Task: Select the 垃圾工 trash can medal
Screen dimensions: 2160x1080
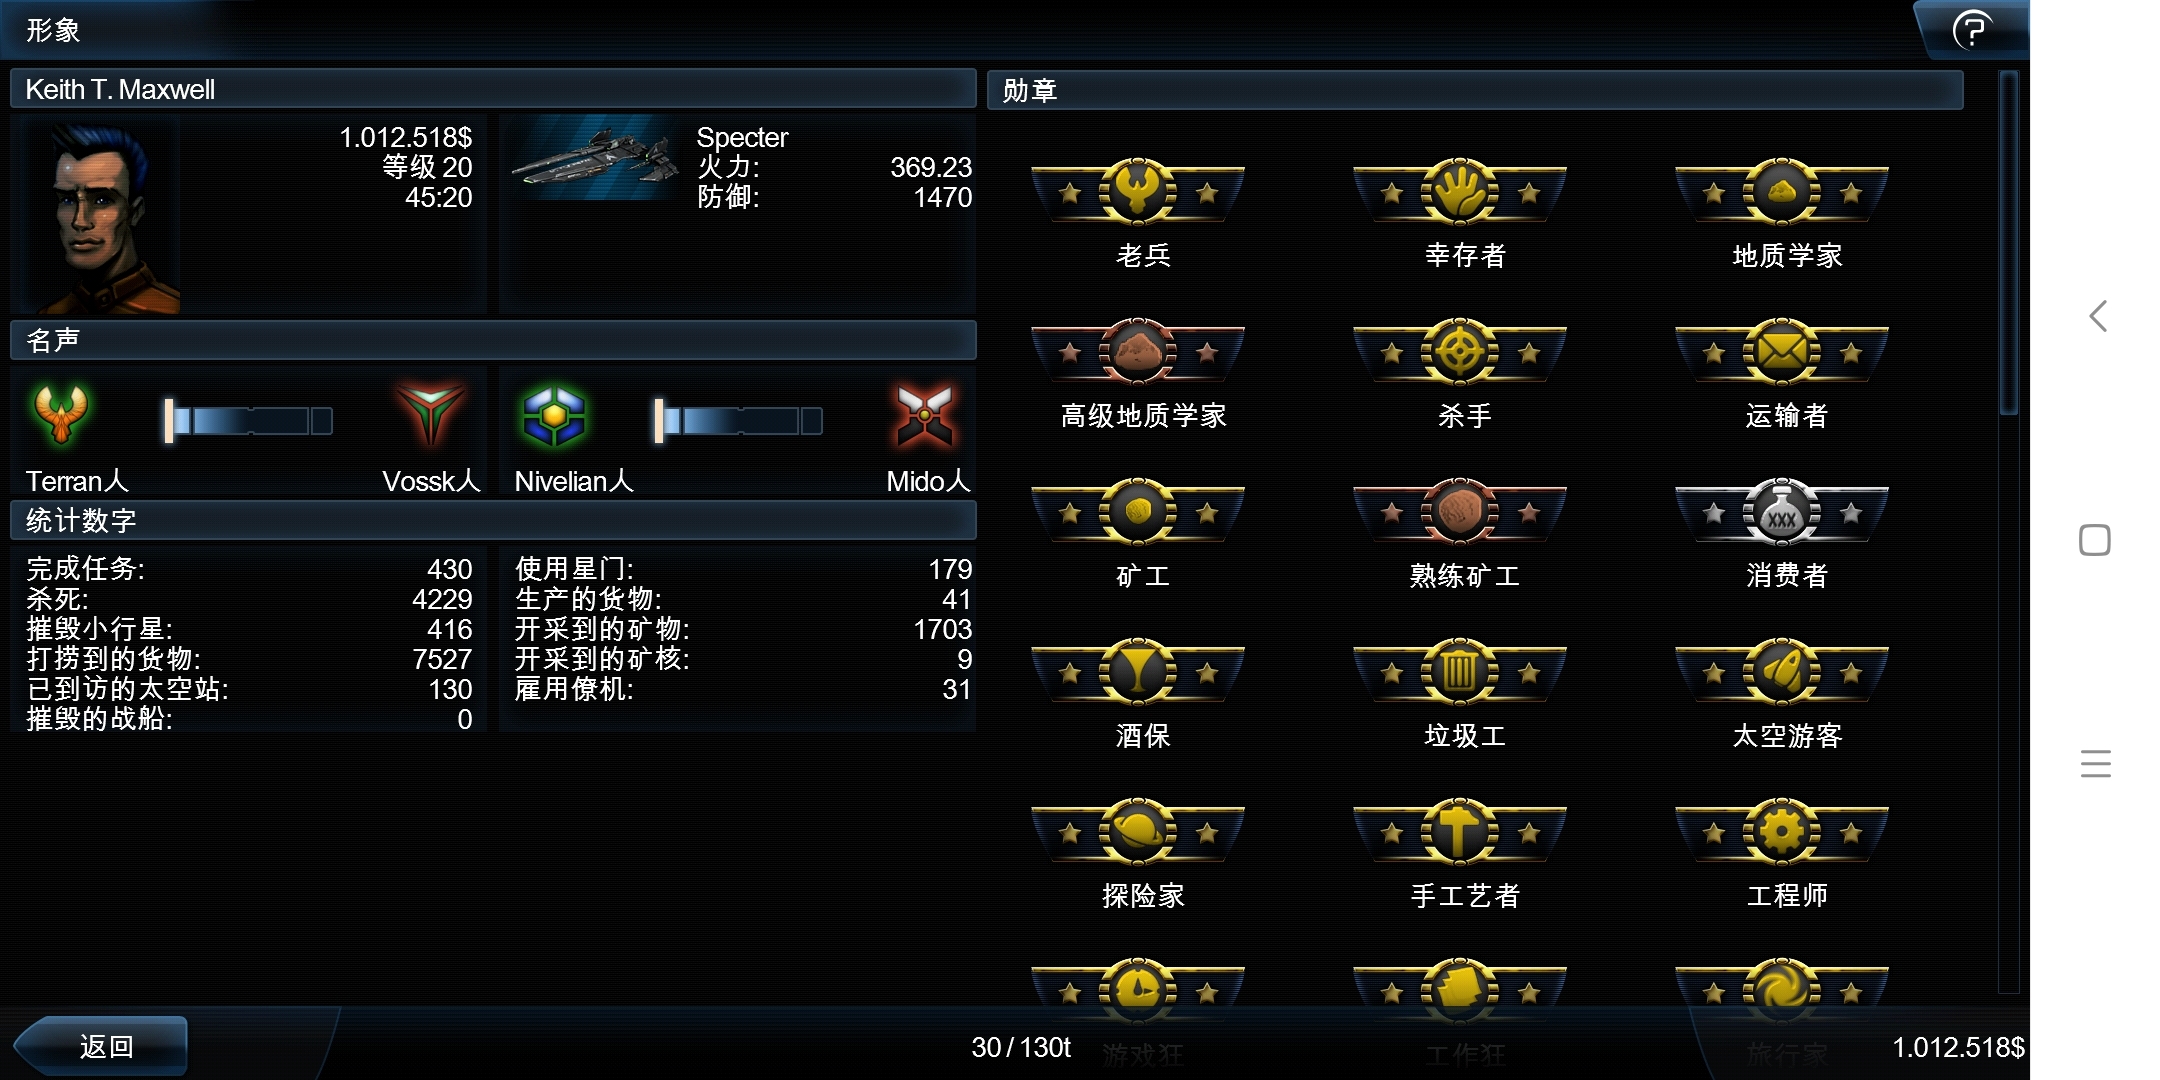Action: [x=1460, y=671]
